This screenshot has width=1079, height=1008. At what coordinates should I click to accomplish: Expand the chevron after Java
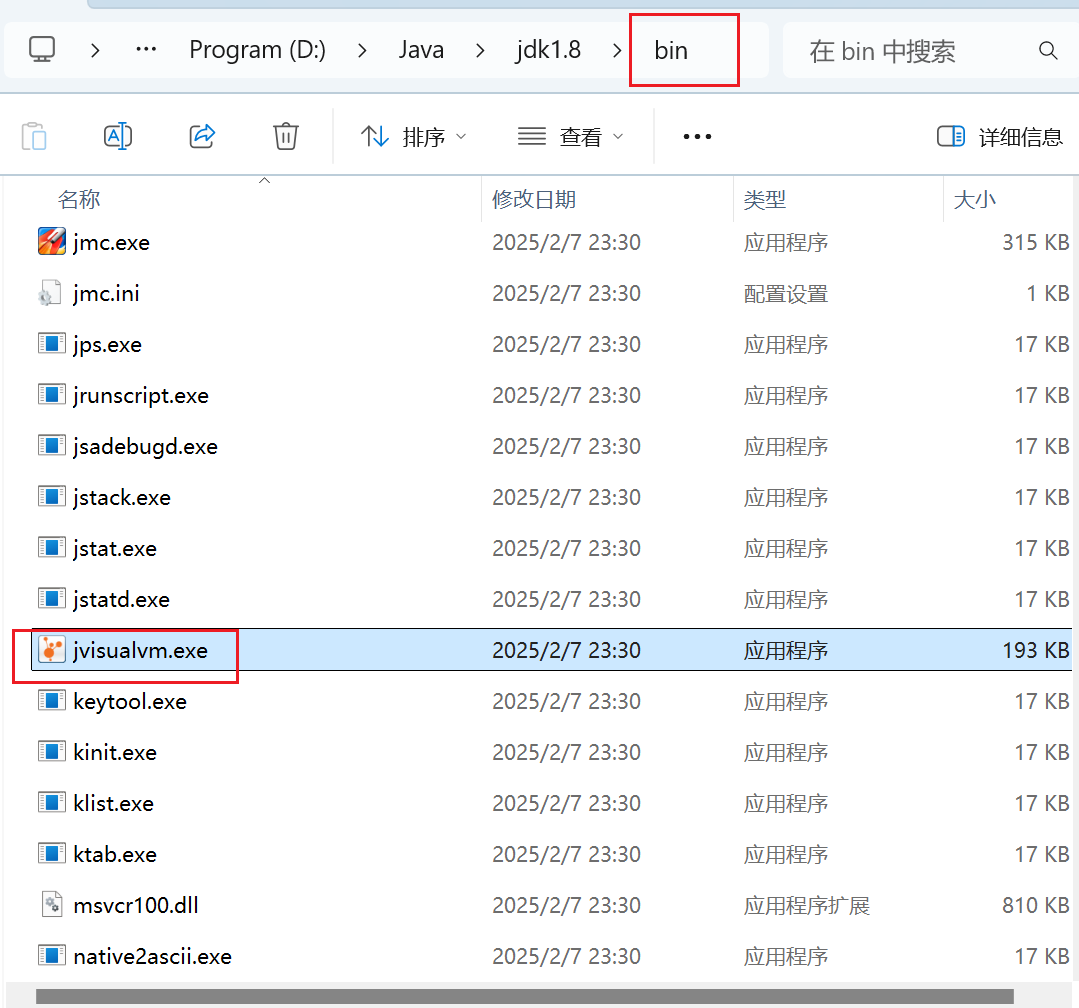click(480, 50)
